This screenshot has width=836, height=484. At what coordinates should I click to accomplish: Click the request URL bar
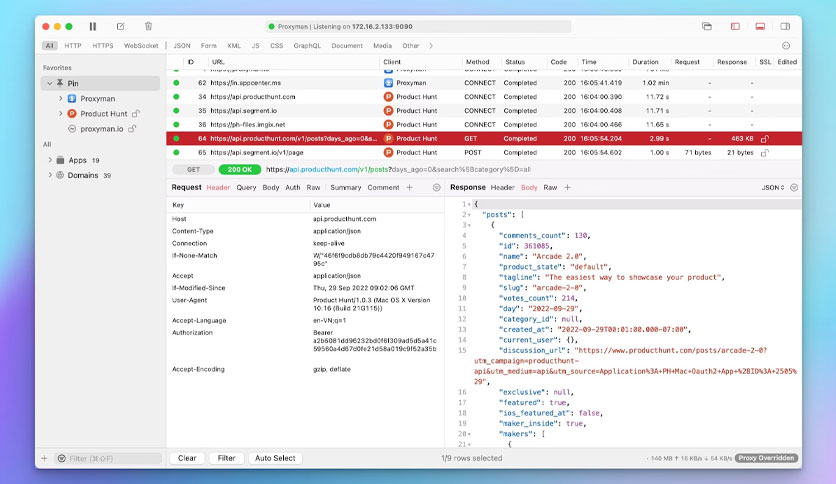click(398, 170)
